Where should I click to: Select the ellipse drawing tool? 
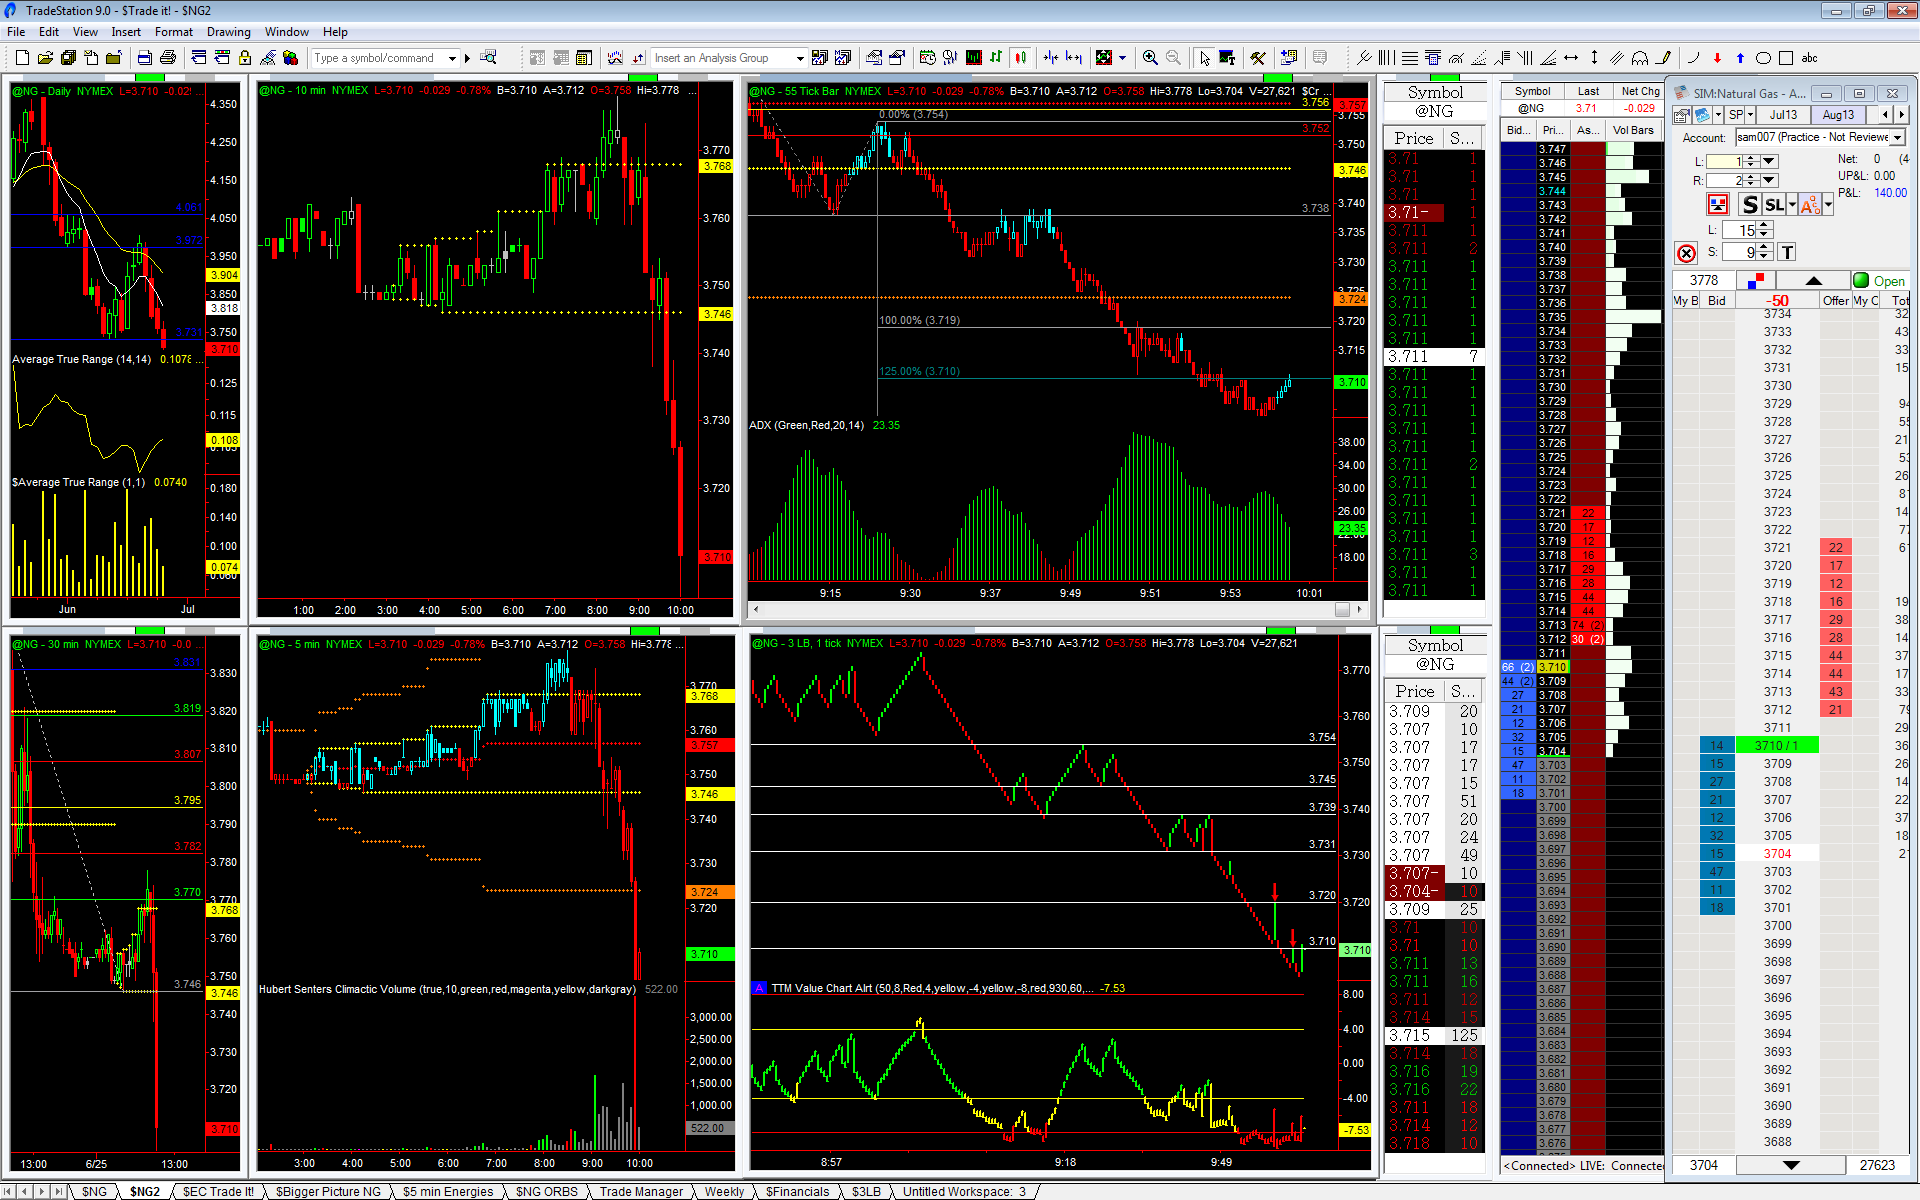[1763, 58]
